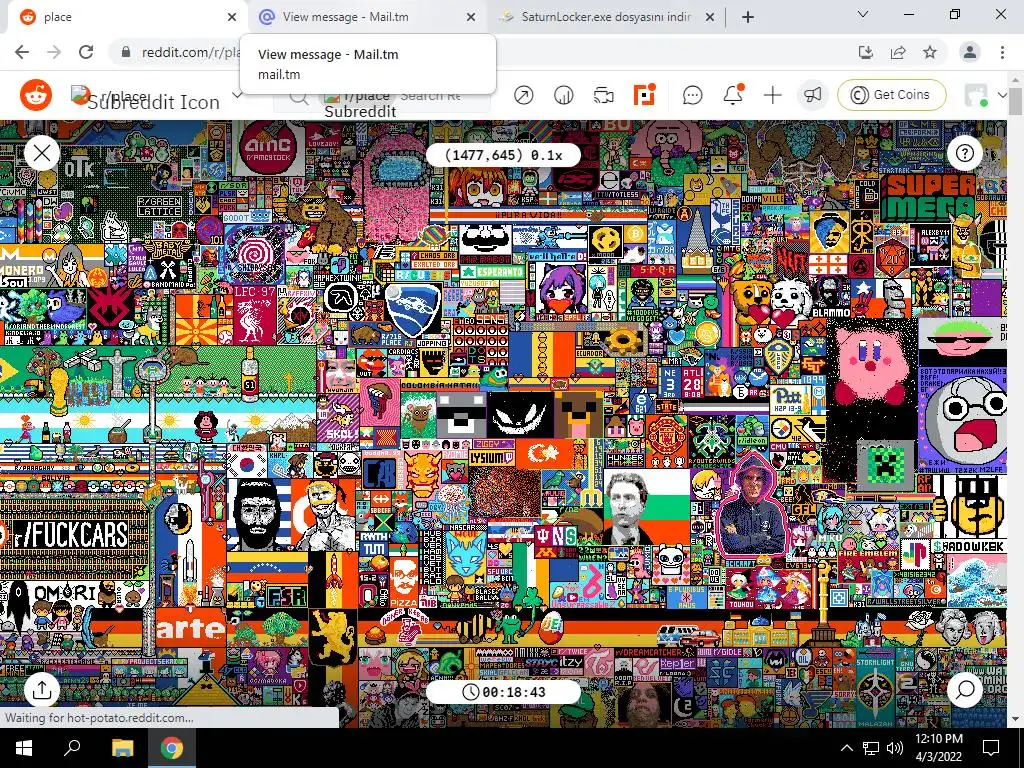Open a new browser tab
1024x768 pixels.
point(748,17)
